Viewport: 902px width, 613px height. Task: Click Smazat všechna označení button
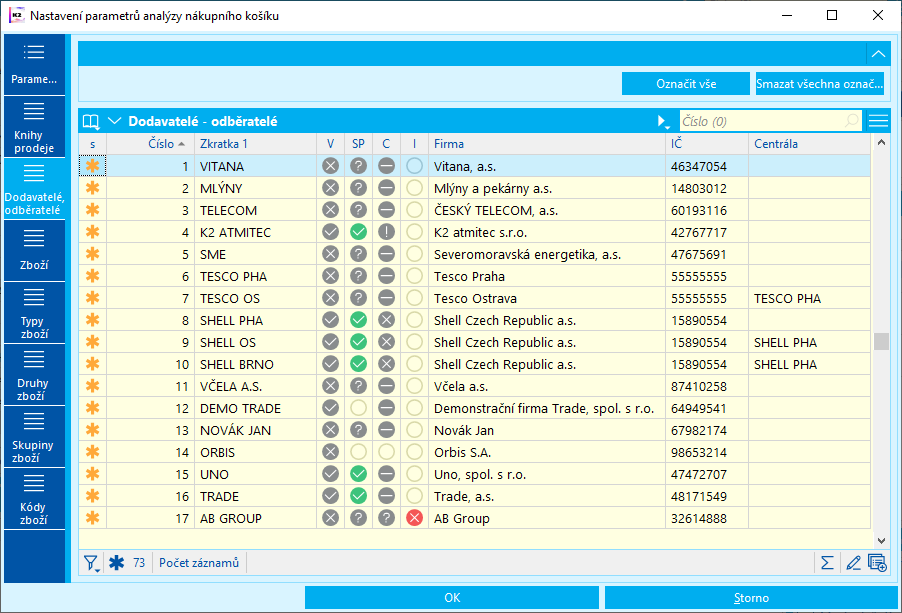click(819, 84)
